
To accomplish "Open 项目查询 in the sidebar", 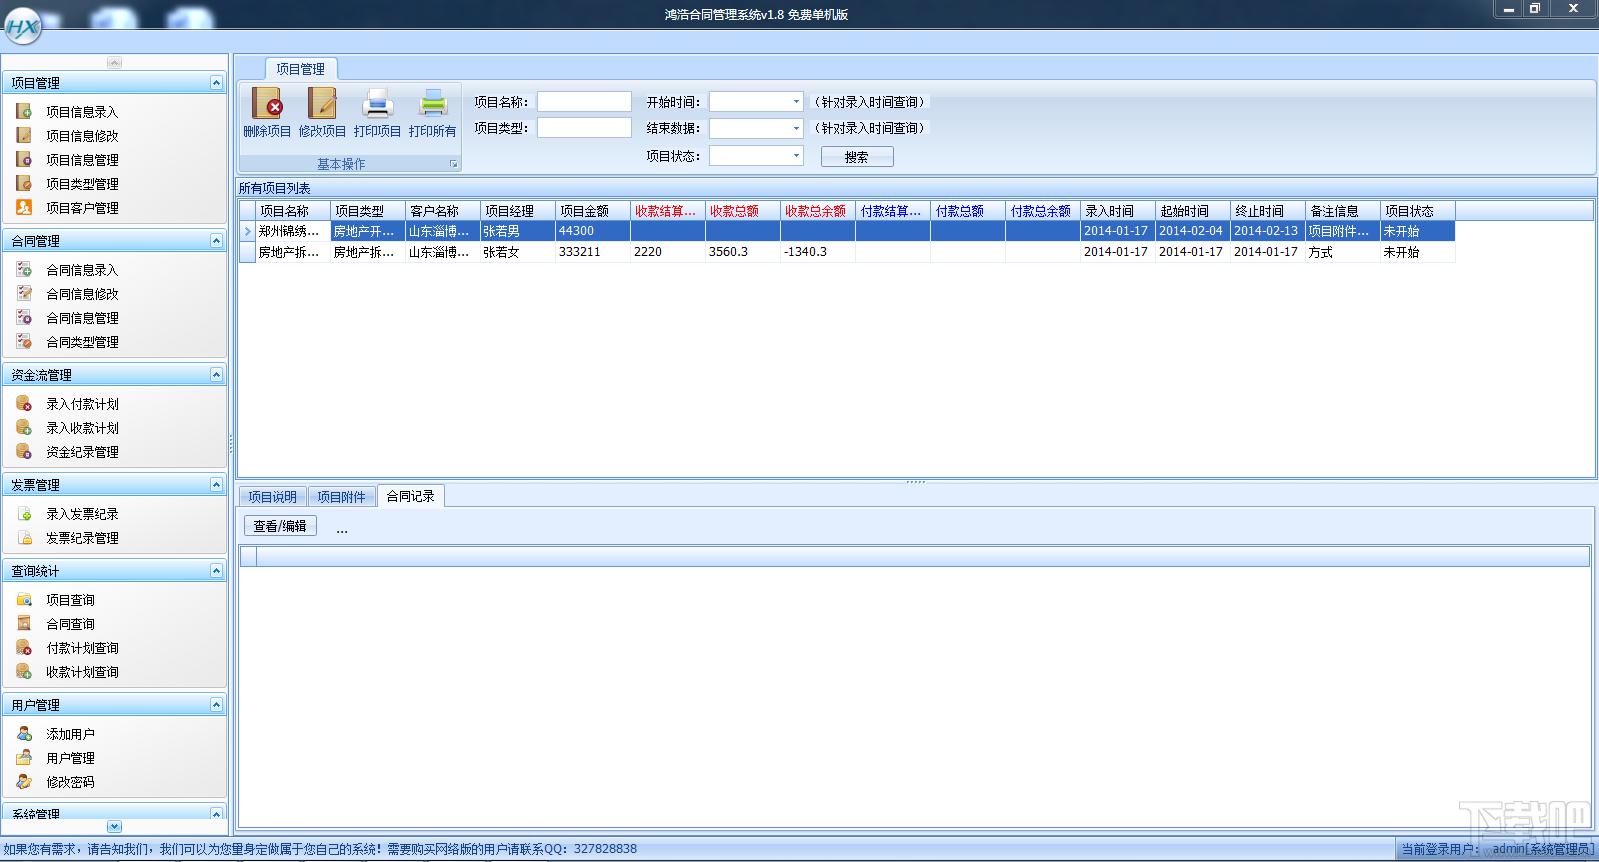I will tap(70, 600).
